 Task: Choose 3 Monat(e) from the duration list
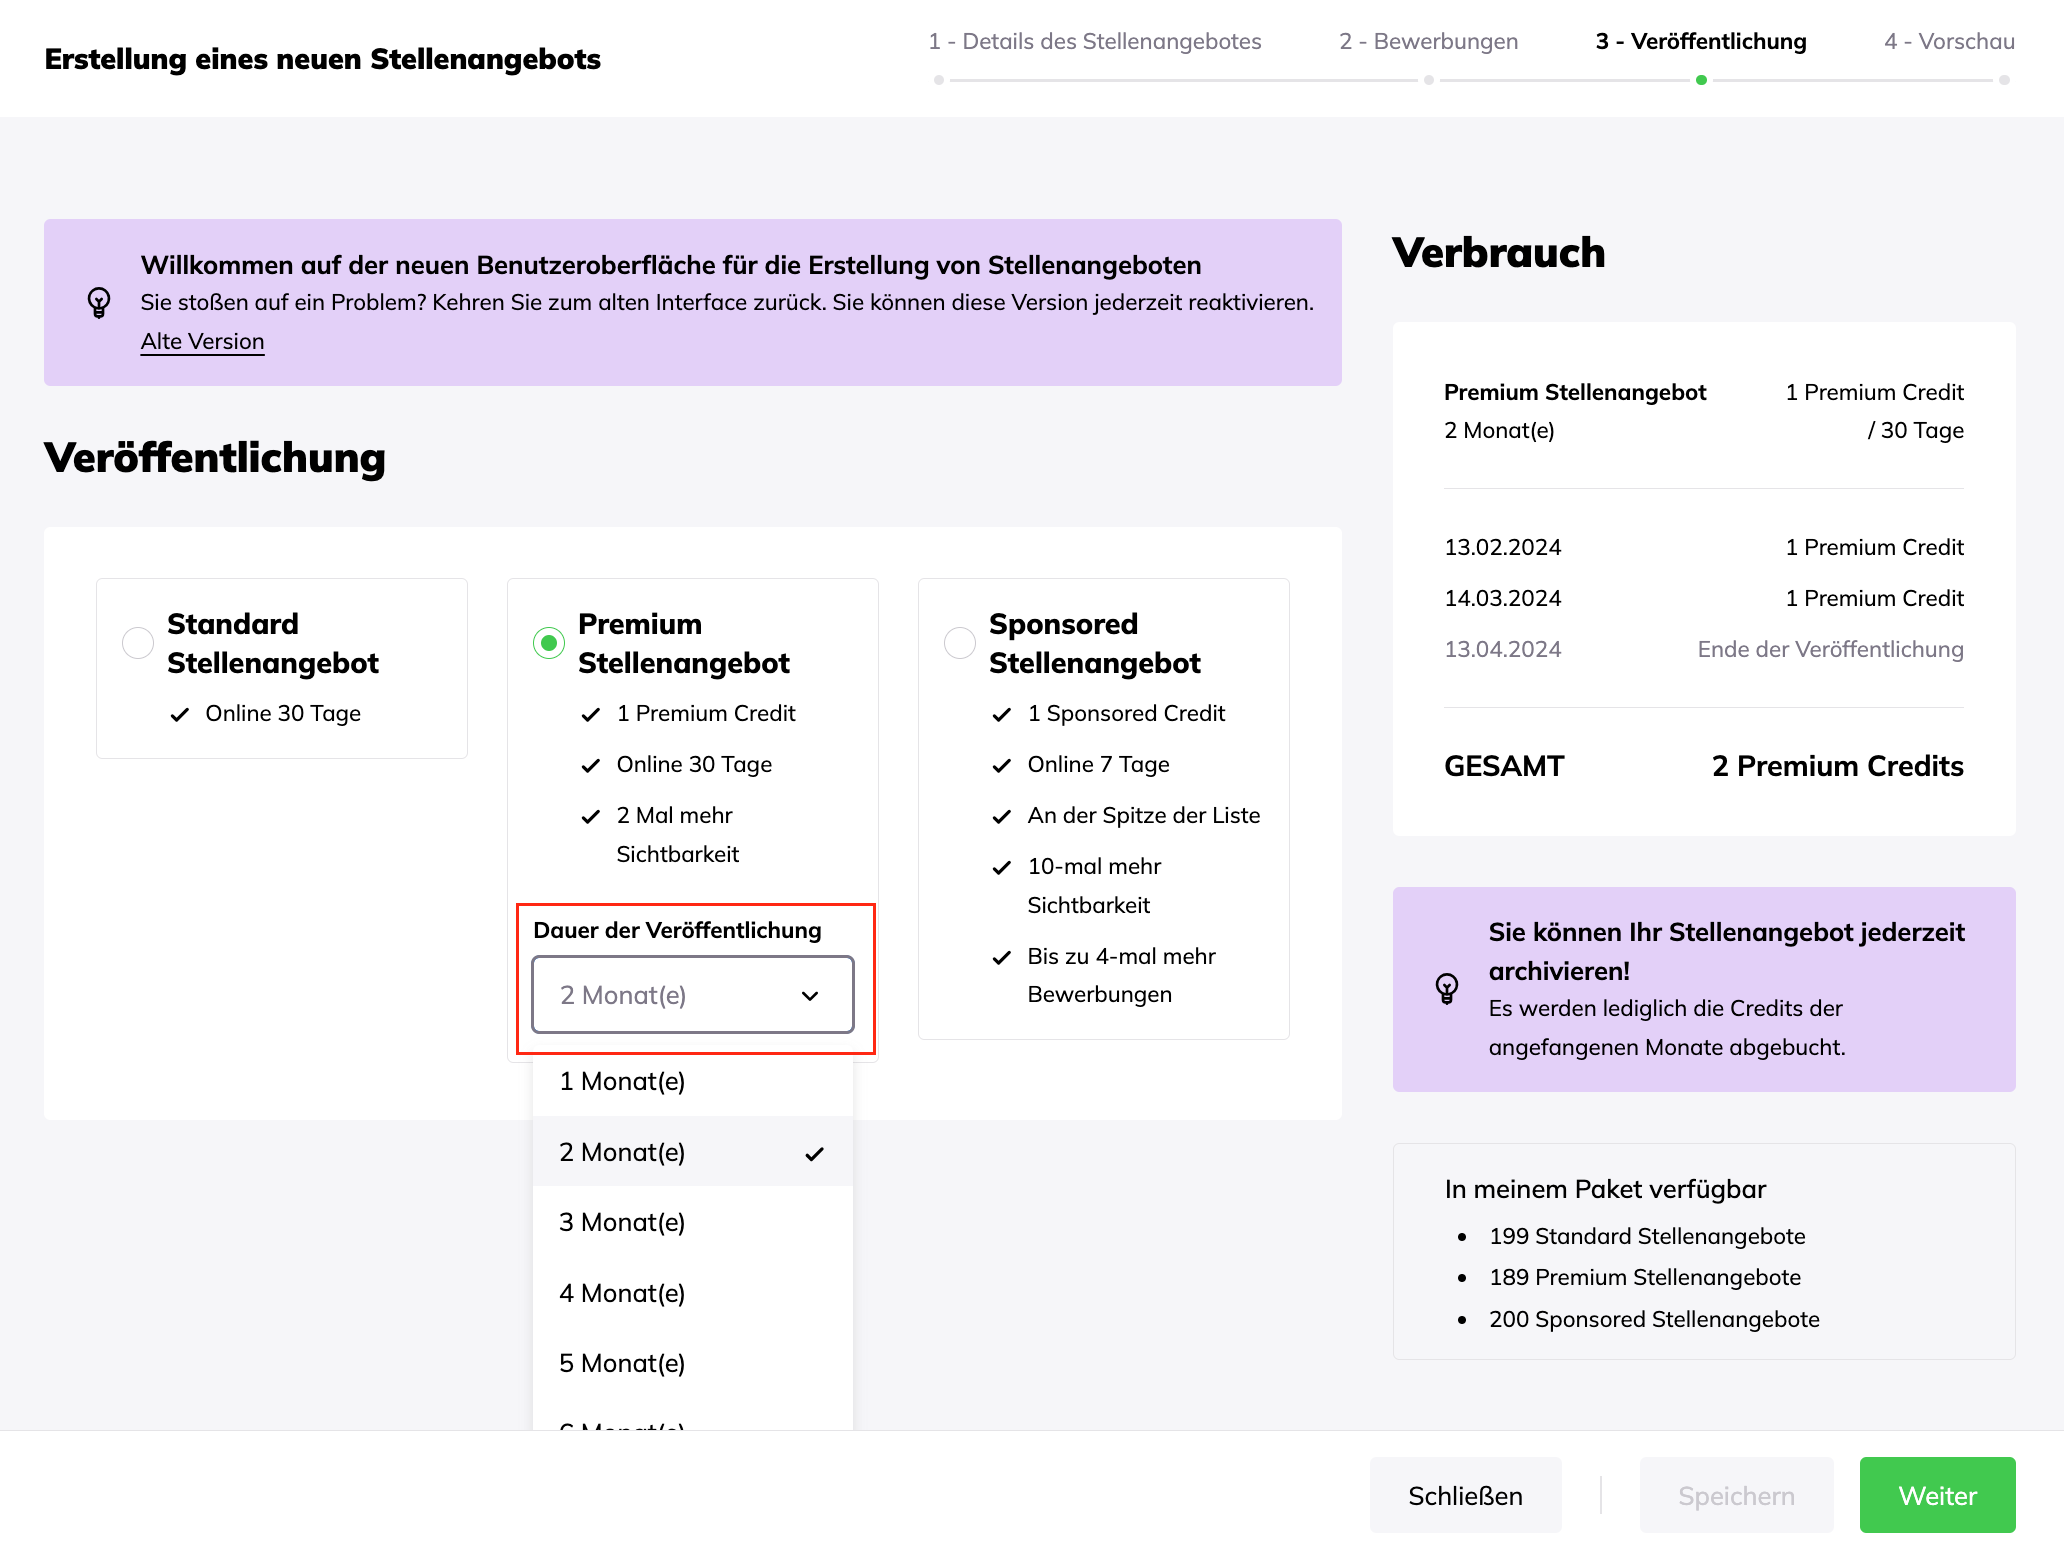(622, 1222)
